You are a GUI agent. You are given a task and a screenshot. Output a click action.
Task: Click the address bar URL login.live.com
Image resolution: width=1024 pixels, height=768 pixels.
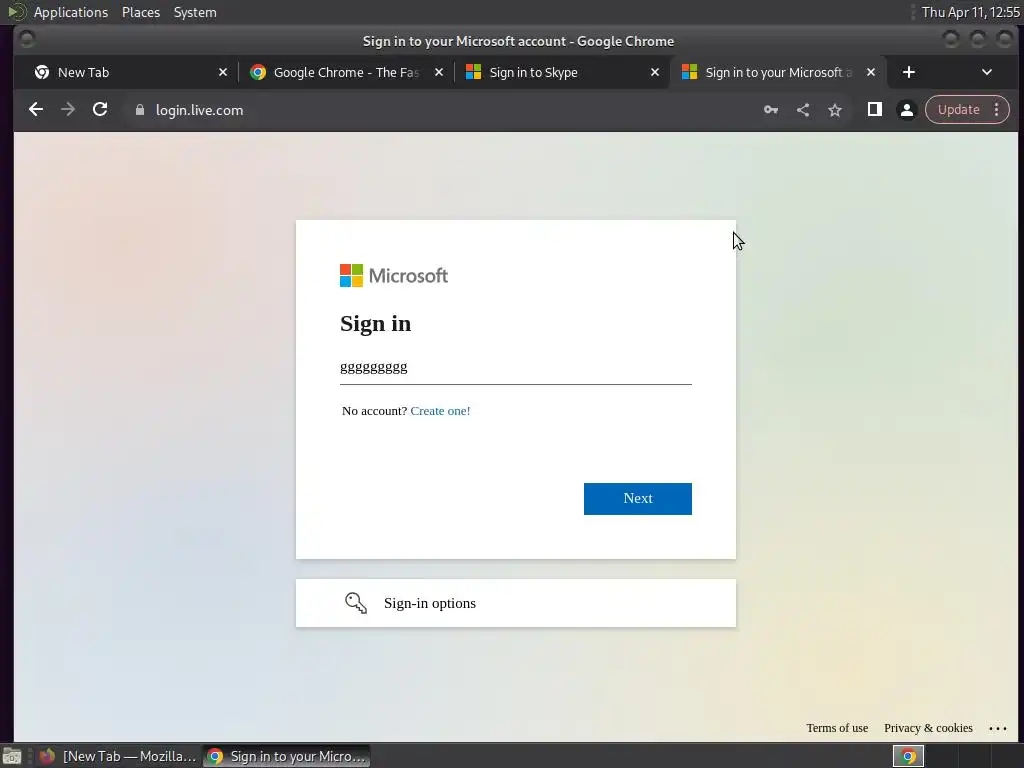tap(199, 110)
